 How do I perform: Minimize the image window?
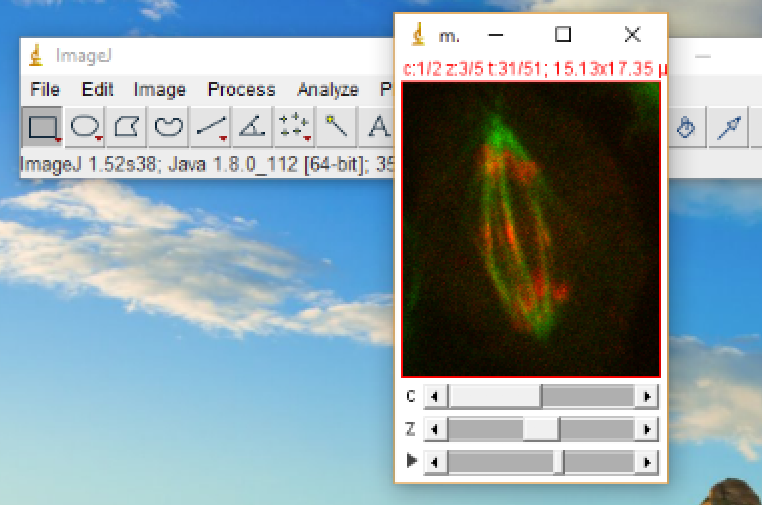(x=495, y=35)
